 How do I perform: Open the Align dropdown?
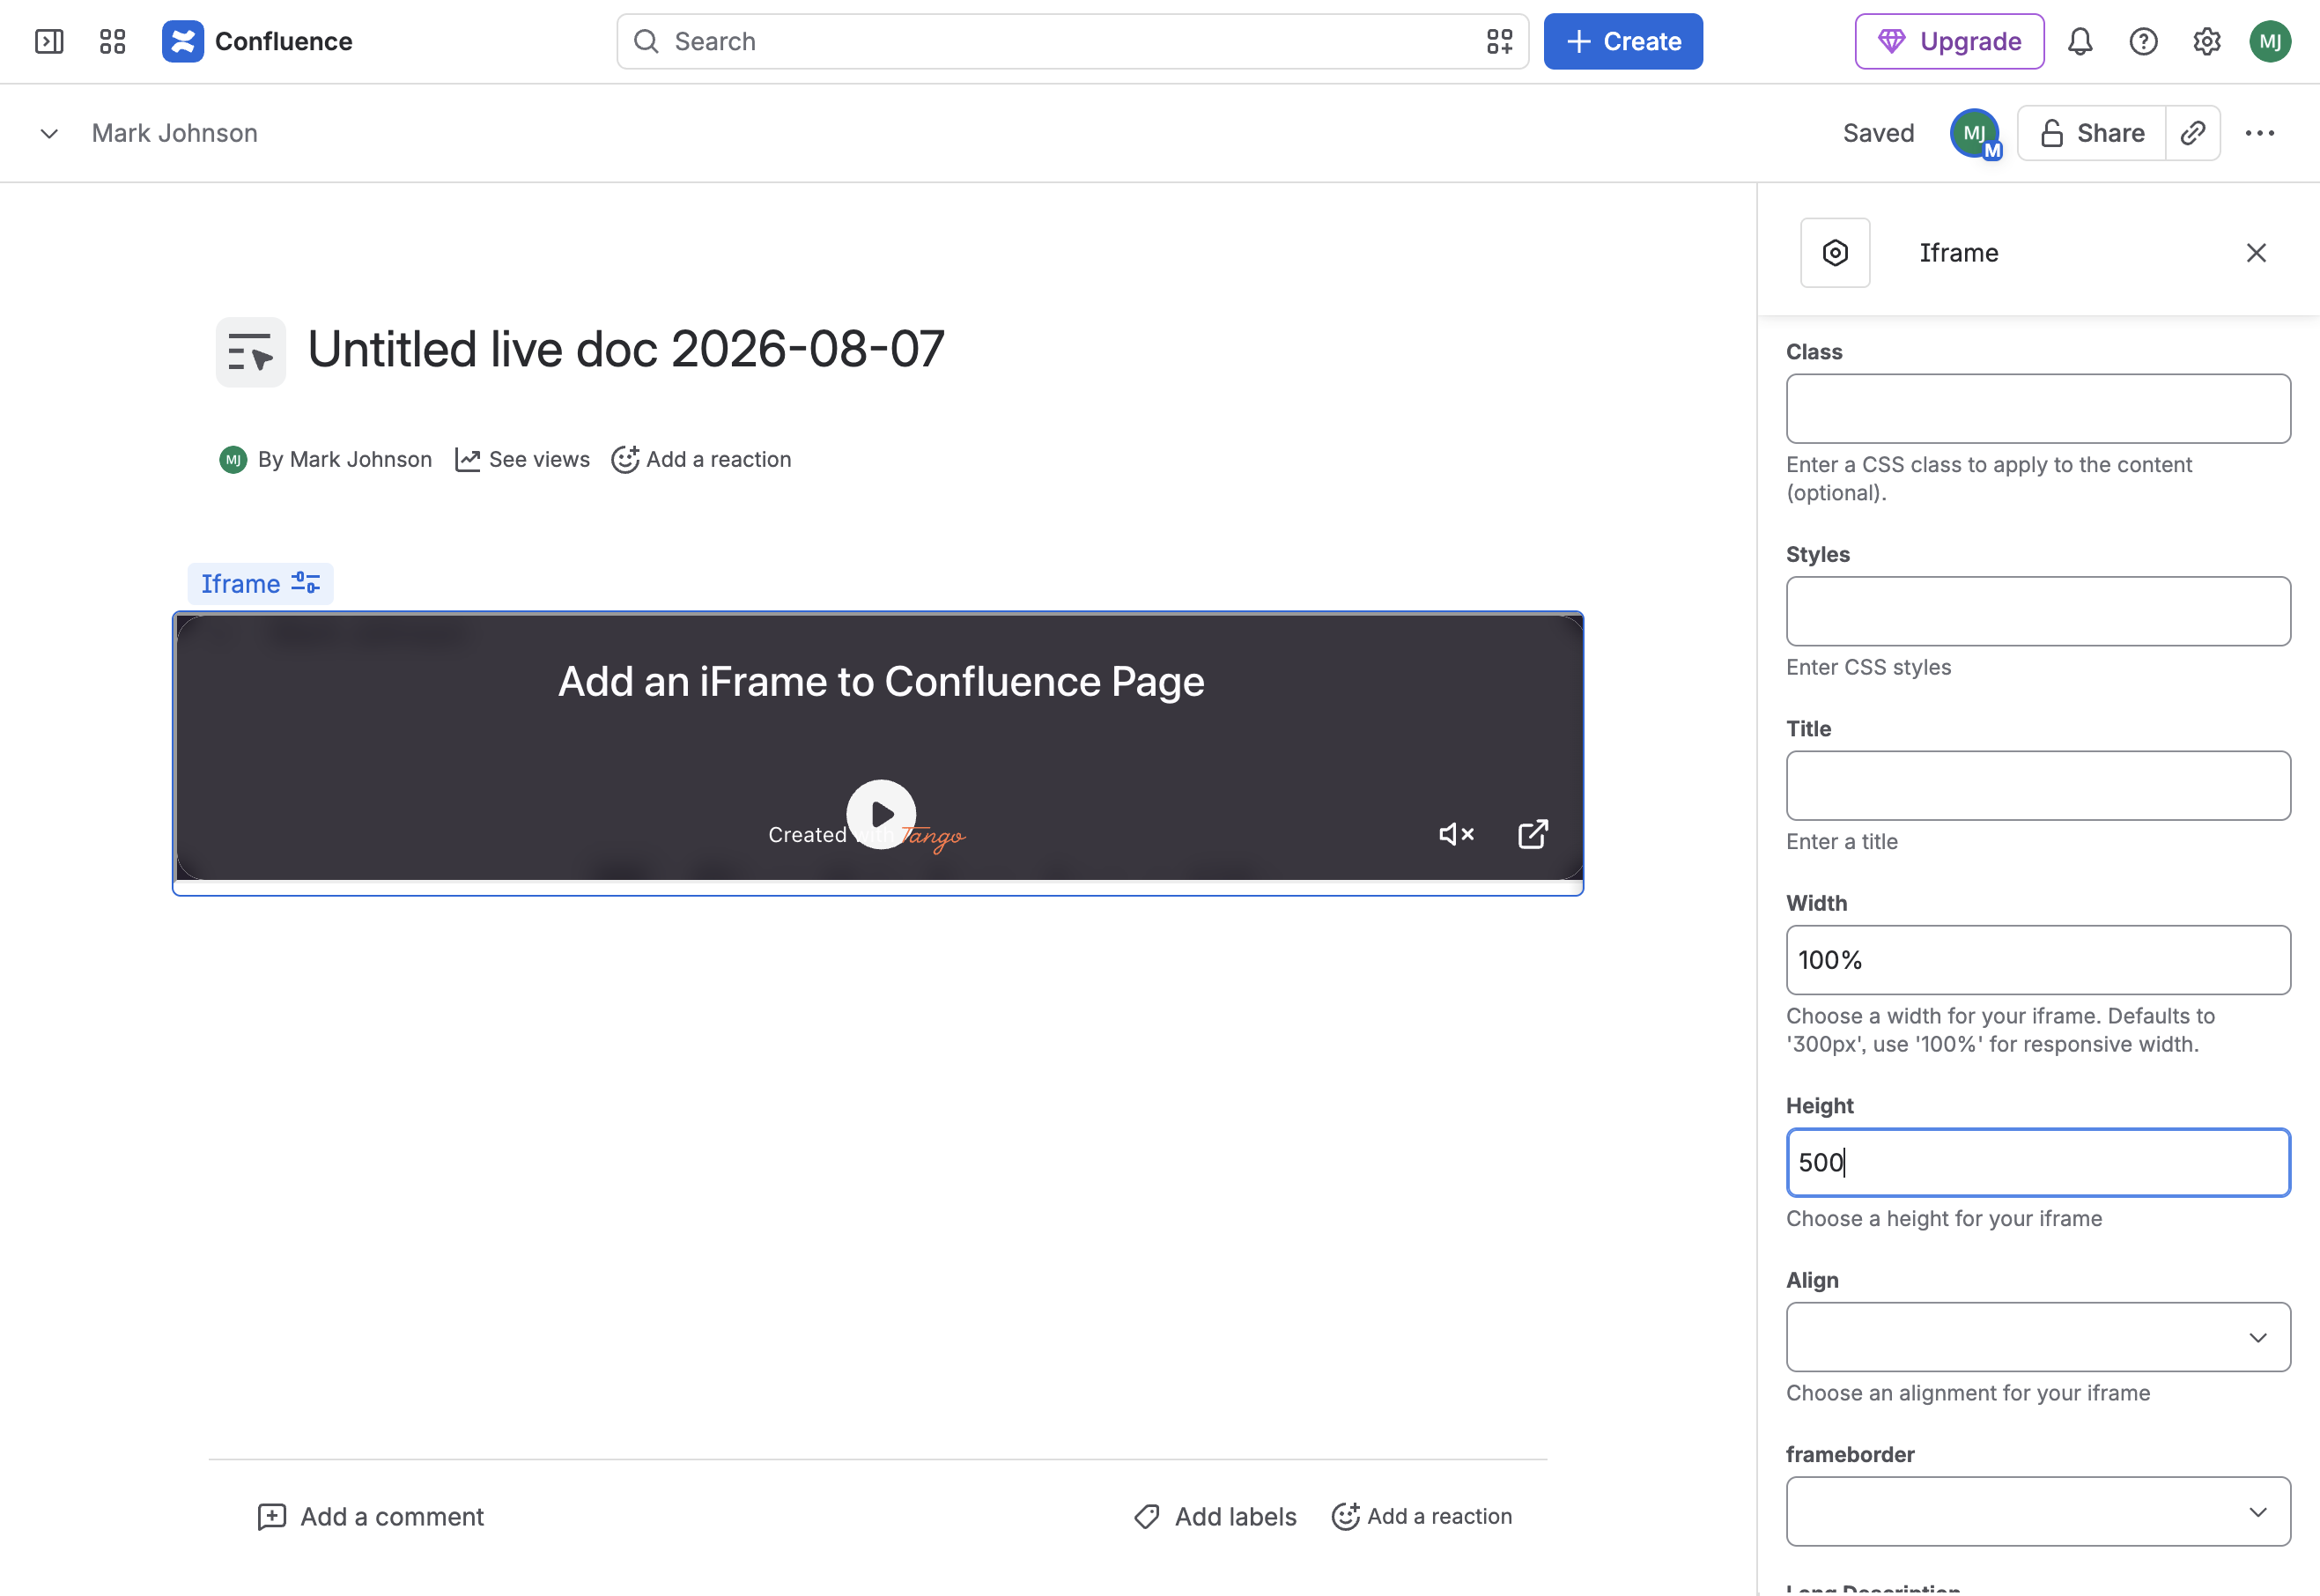pyautogui.click(x=2038, y=1337)
